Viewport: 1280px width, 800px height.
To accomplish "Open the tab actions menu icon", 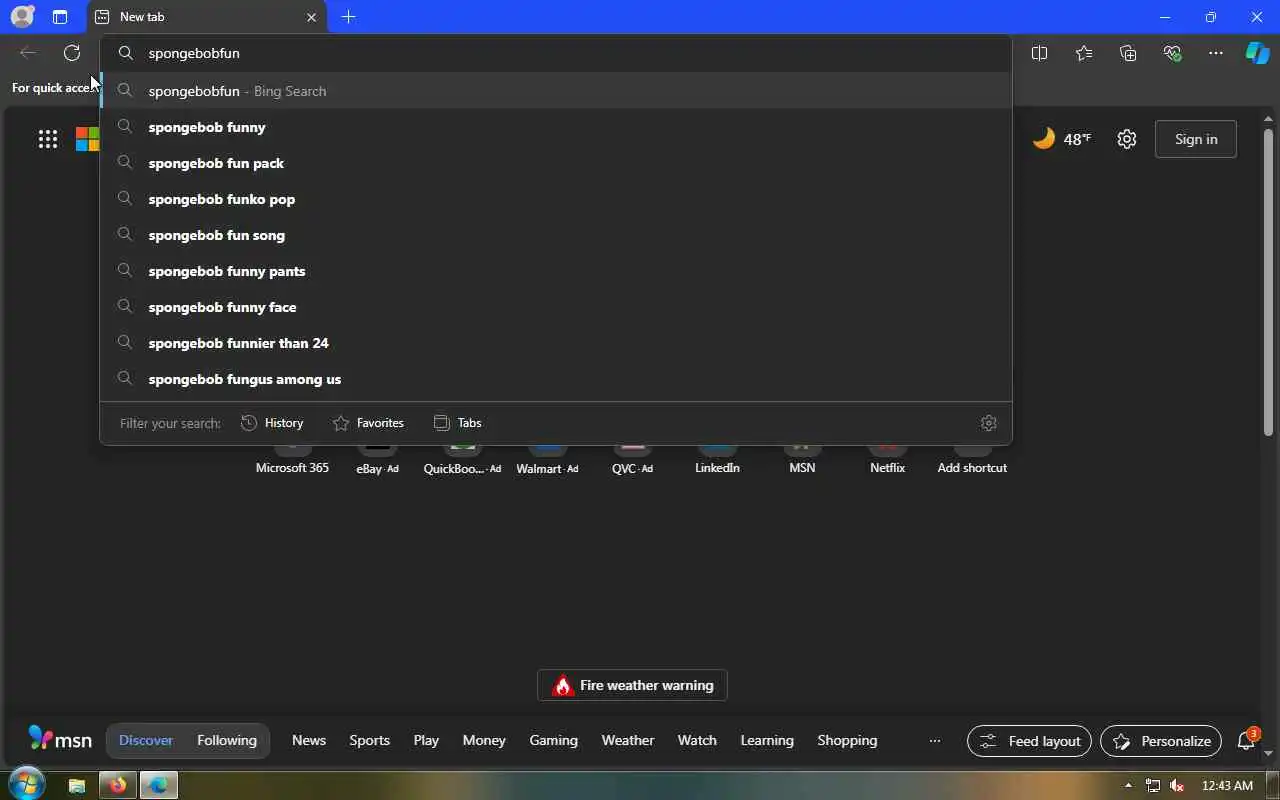I will coord(60,17).
